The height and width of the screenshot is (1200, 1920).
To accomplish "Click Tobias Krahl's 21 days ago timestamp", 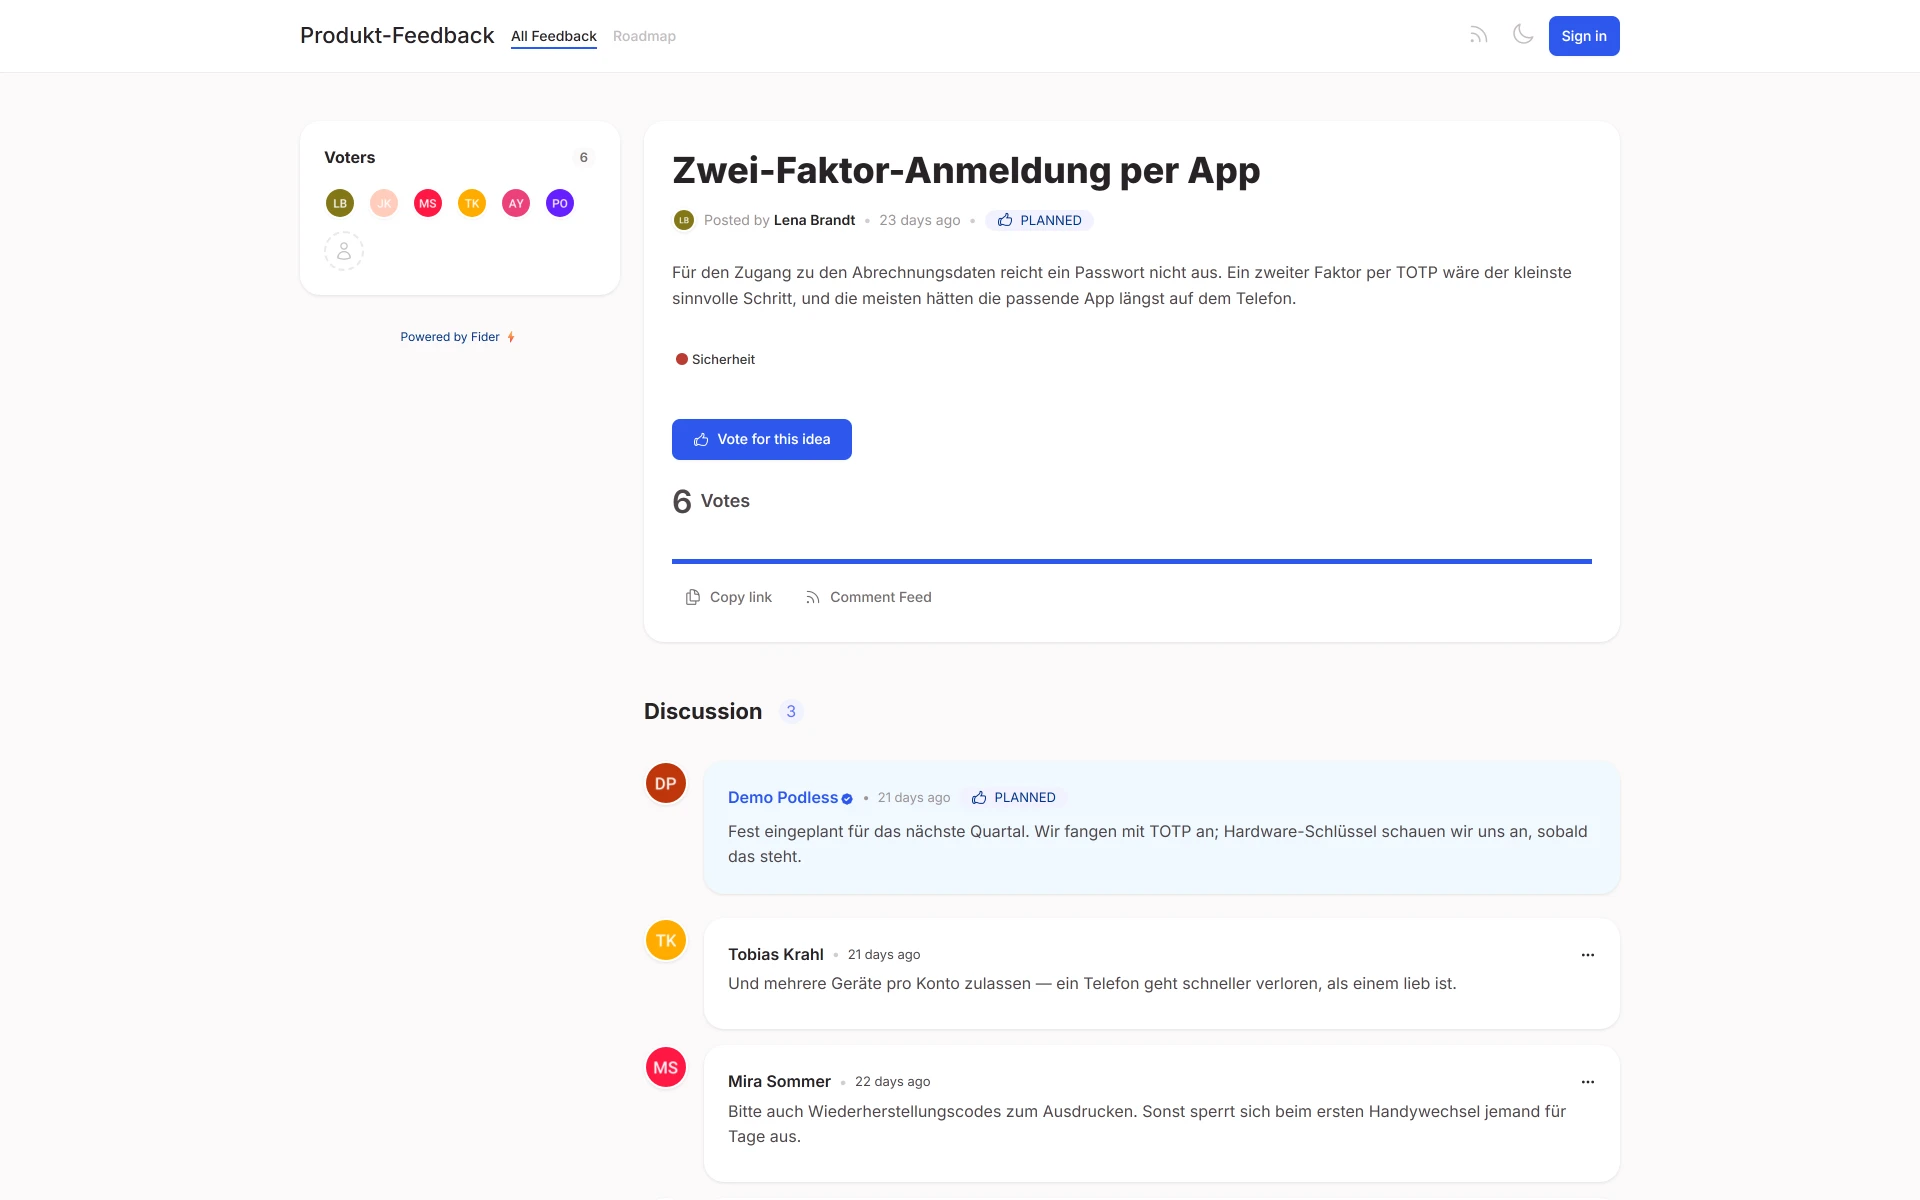I will pyautogui.click(x=884, y=954).
